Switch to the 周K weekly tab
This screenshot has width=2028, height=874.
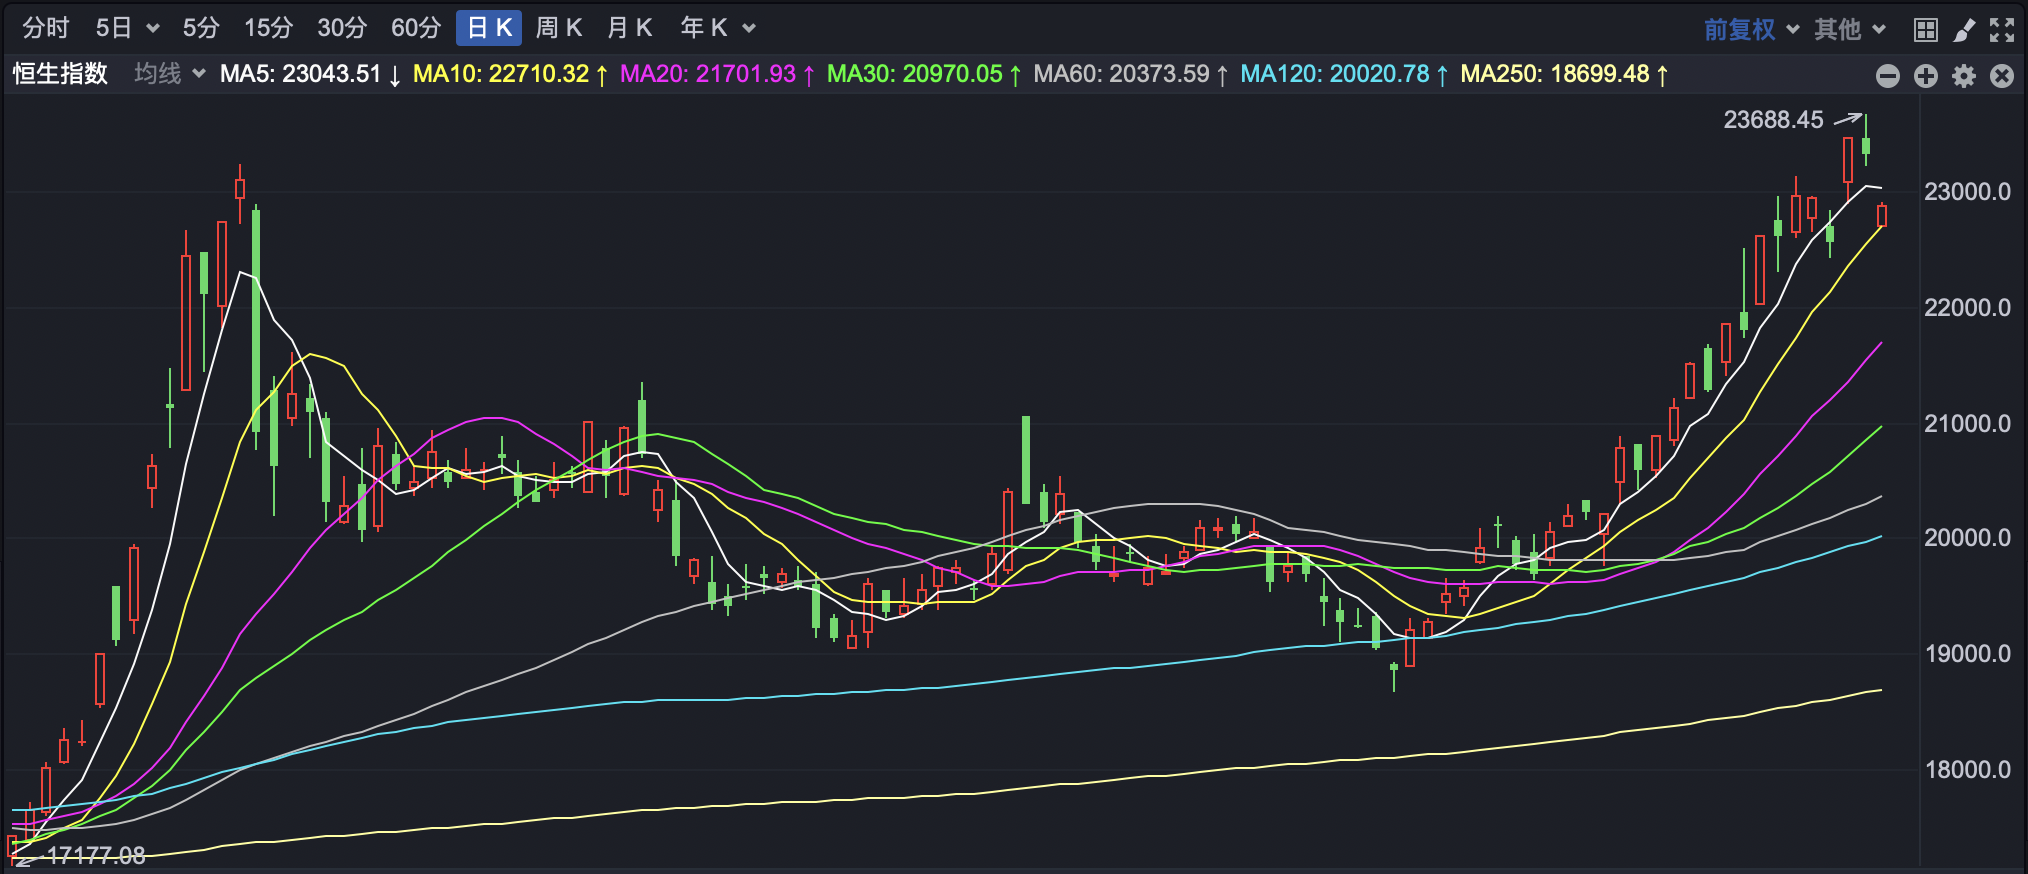[x=558, y=28]
